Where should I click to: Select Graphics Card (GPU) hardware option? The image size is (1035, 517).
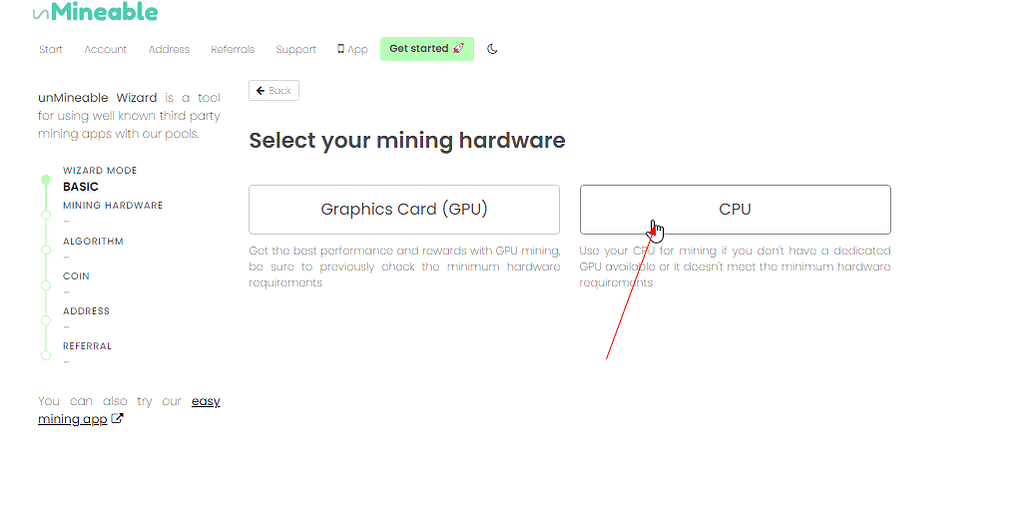(404, 209)
